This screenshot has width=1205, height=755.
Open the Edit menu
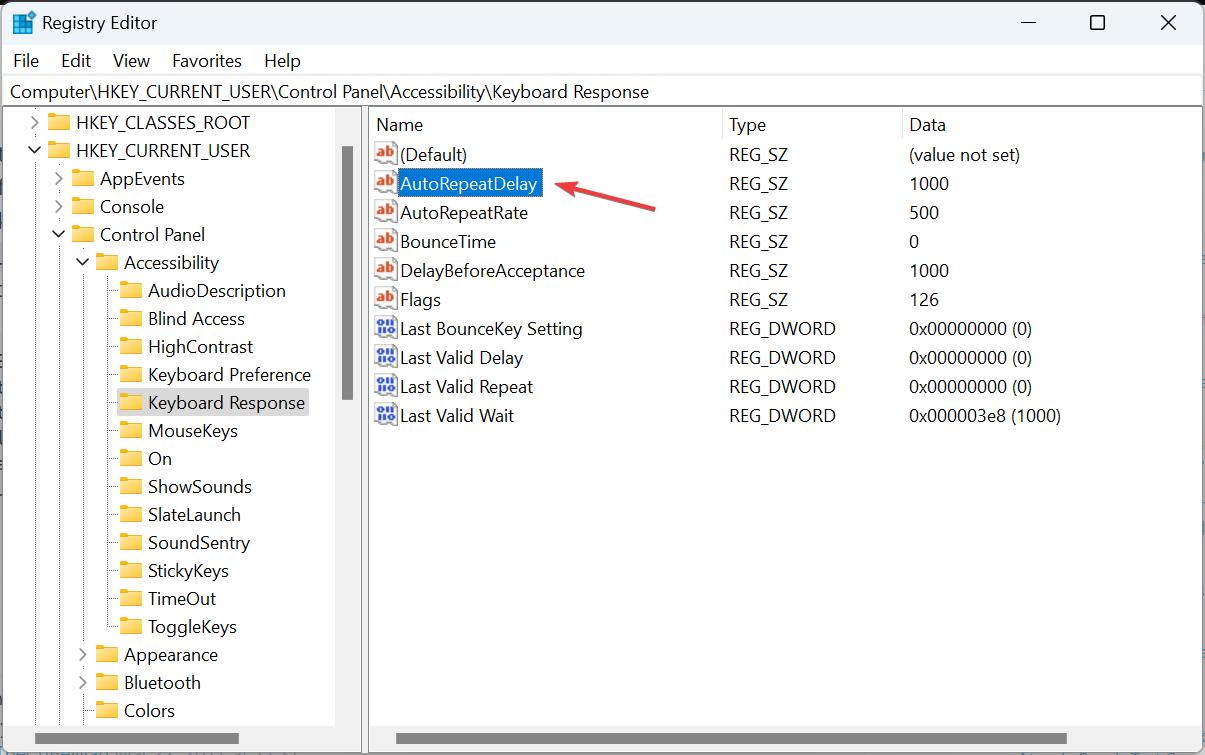pos(76,61)
